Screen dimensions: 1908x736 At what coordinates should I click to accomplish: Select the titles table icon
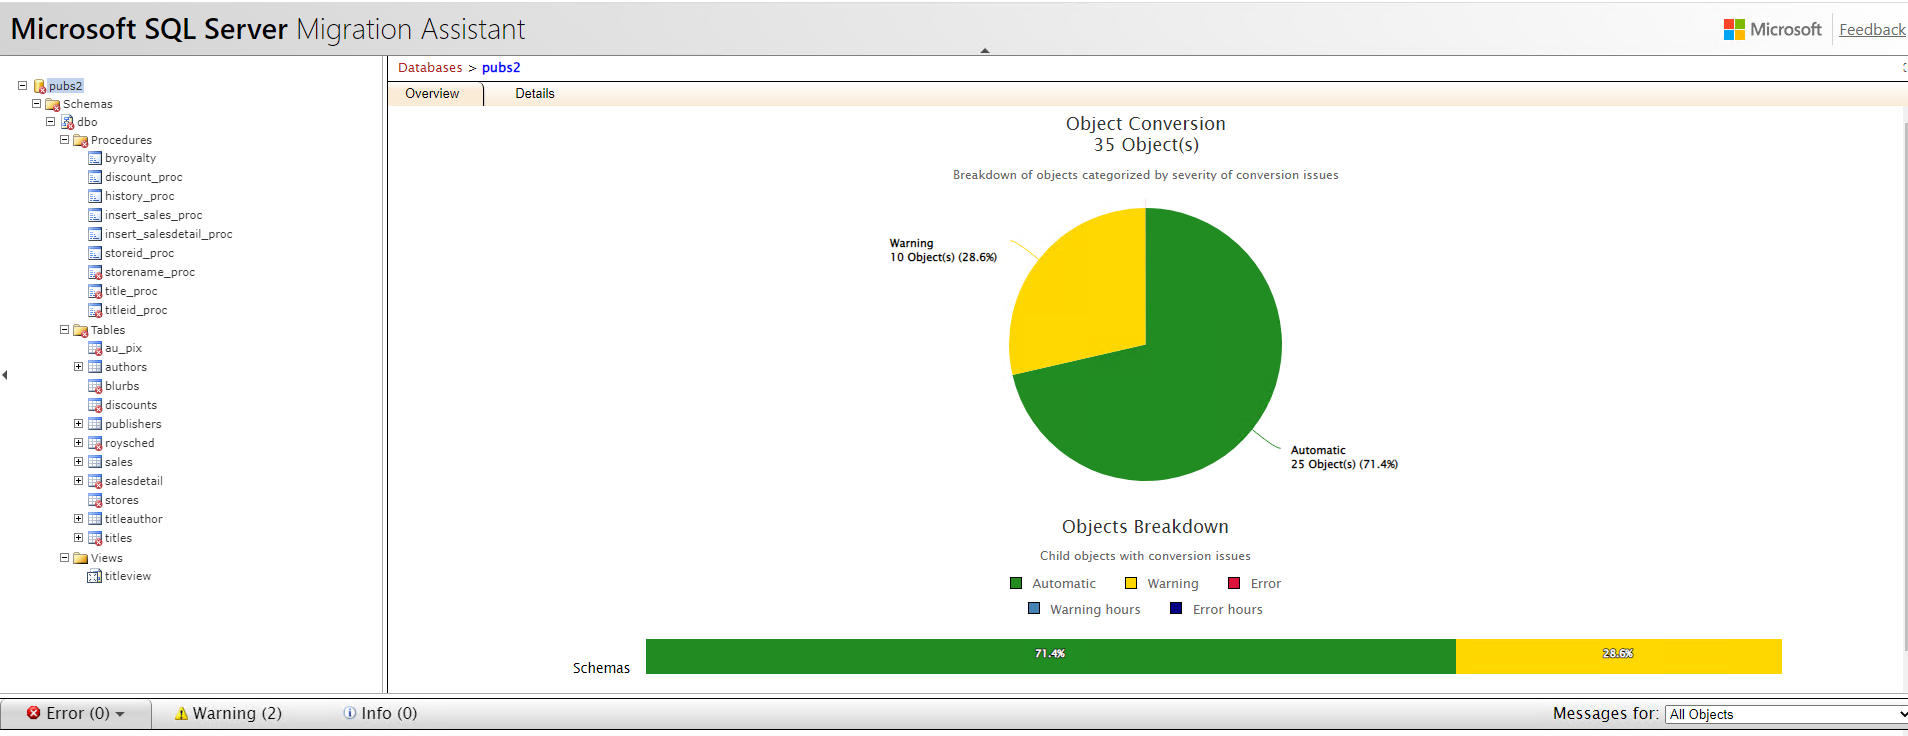click(x=95, y=538)
